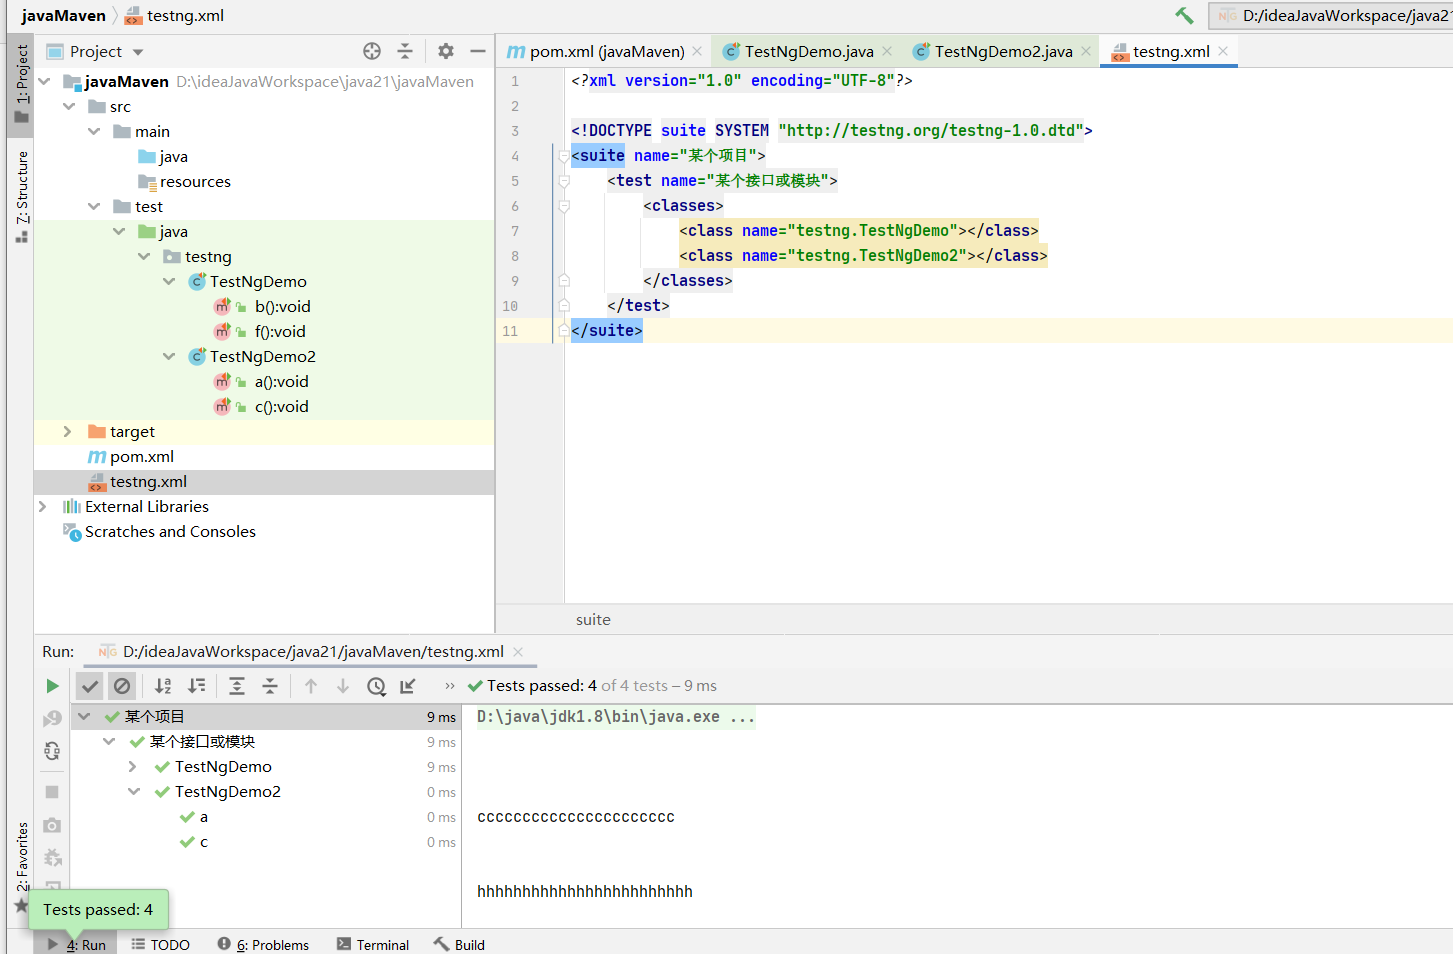Viewport: 1453px width, 954px height.
Task: Show more toolbar actions chevrons
Action: tap(450, 686)
